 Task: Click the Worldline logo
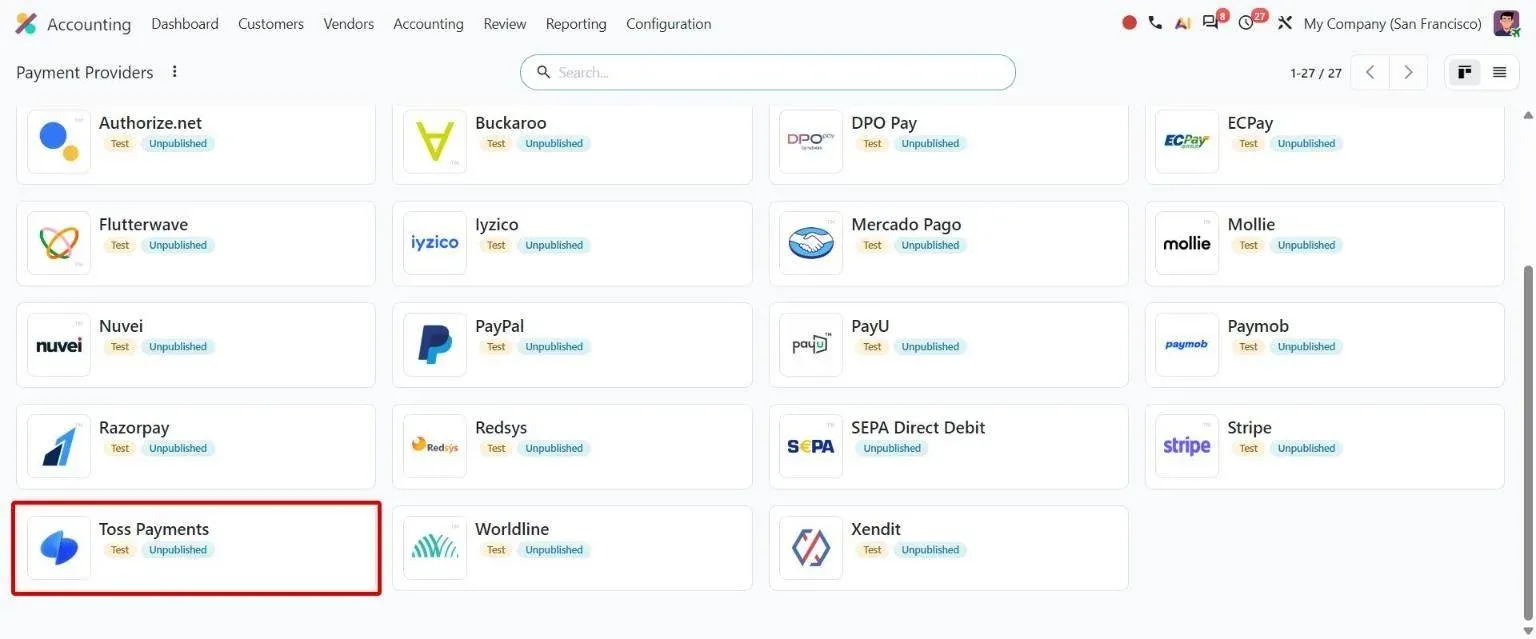[435, 548]
